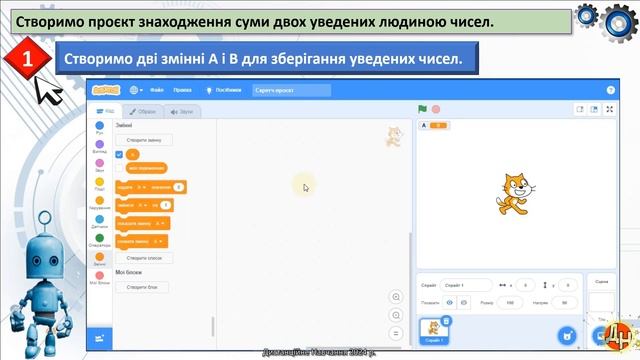
Task: Hide sprite with the crossed-eye toggle
Action: pyautogui.click(x=464, y=302)
